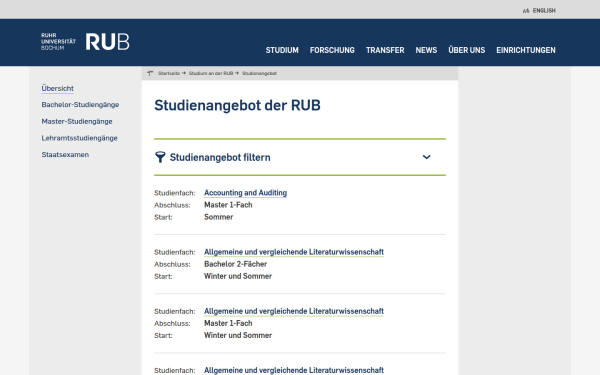Open the RUB university logo homepage
600x375 pixels.
pos(108,42)
